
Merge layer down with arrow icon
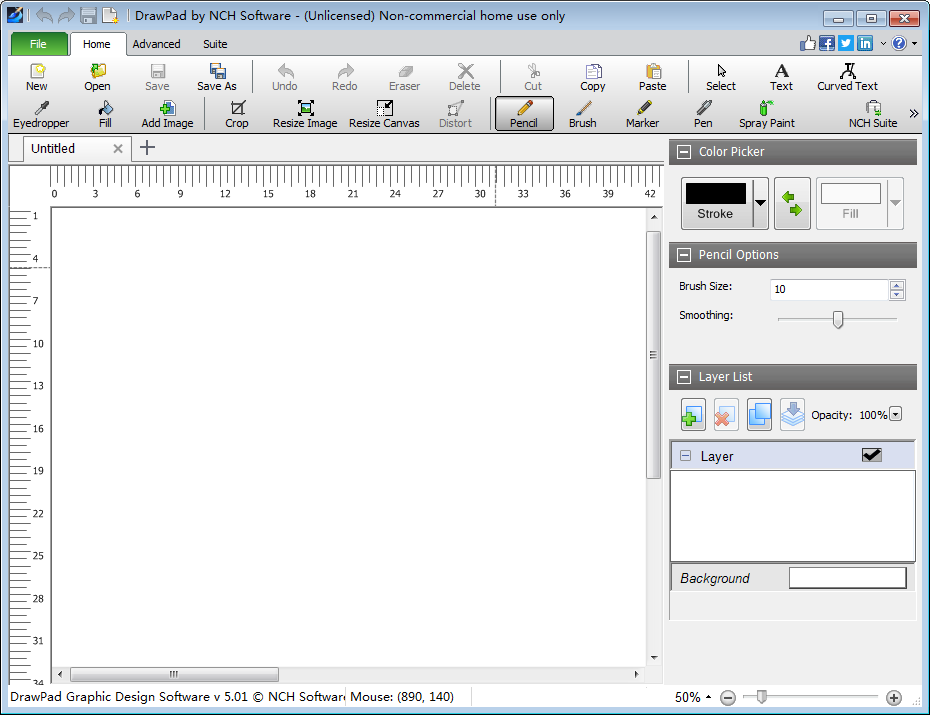(x=792, y=414)
